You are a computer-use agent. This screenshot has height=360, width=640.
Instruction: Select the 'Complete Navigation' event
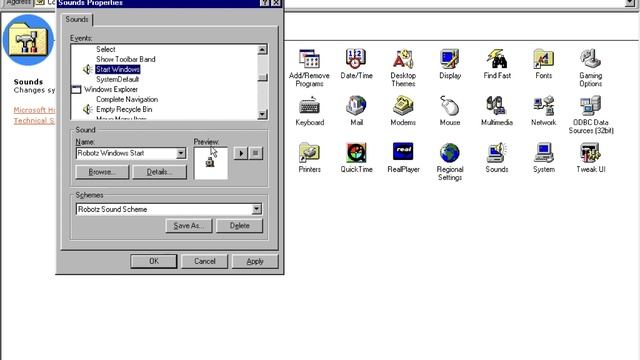tap(127, 99)
